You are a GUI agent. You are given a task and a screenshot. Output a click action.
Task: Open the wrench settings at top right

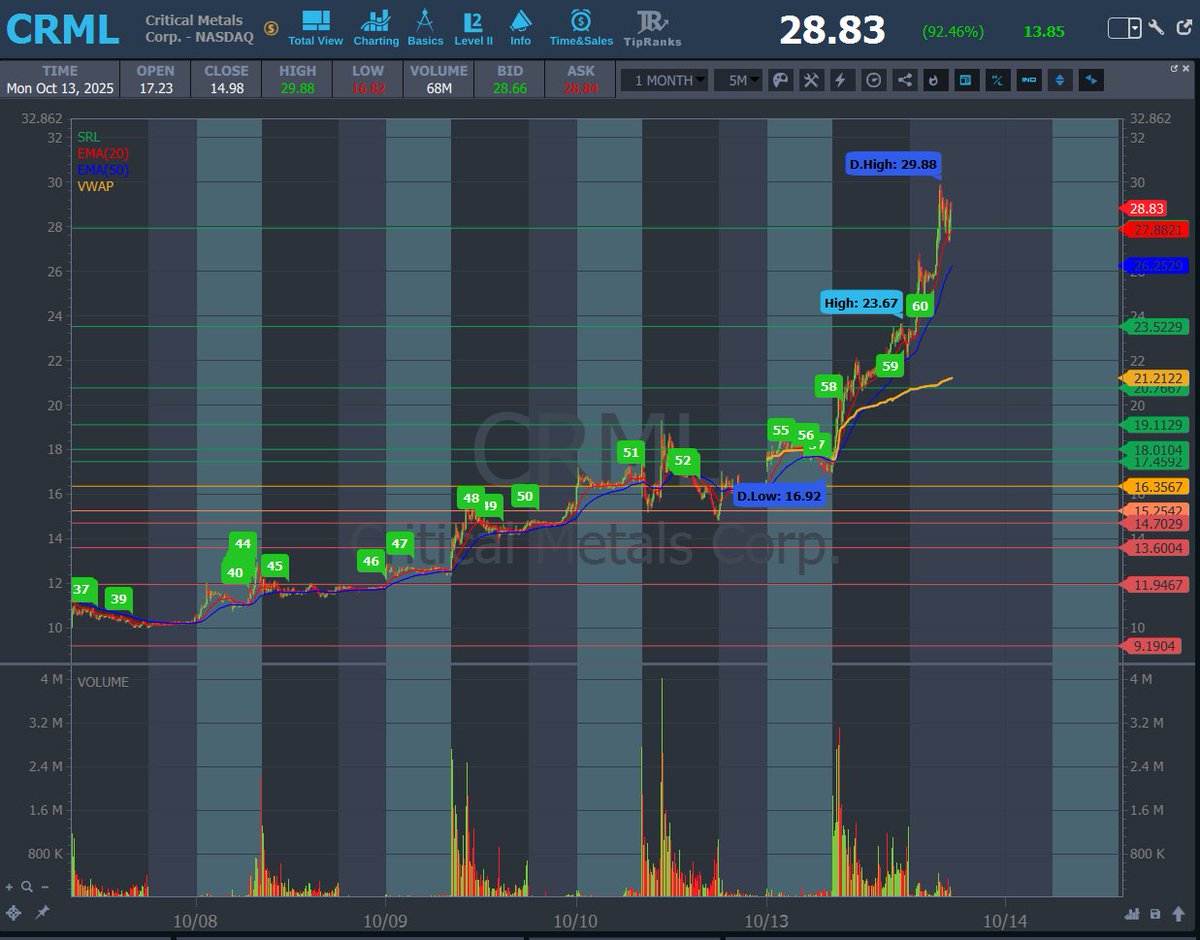pos(1157,28)
